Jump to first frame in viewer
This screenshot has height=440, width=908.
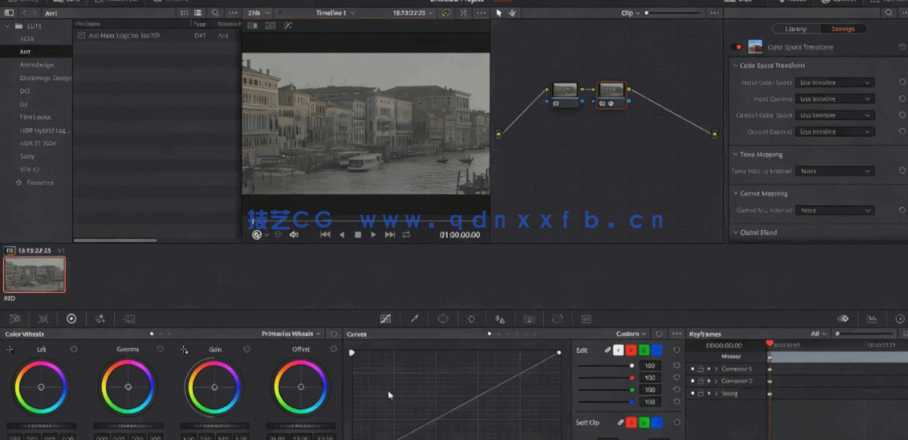(325, 234)
